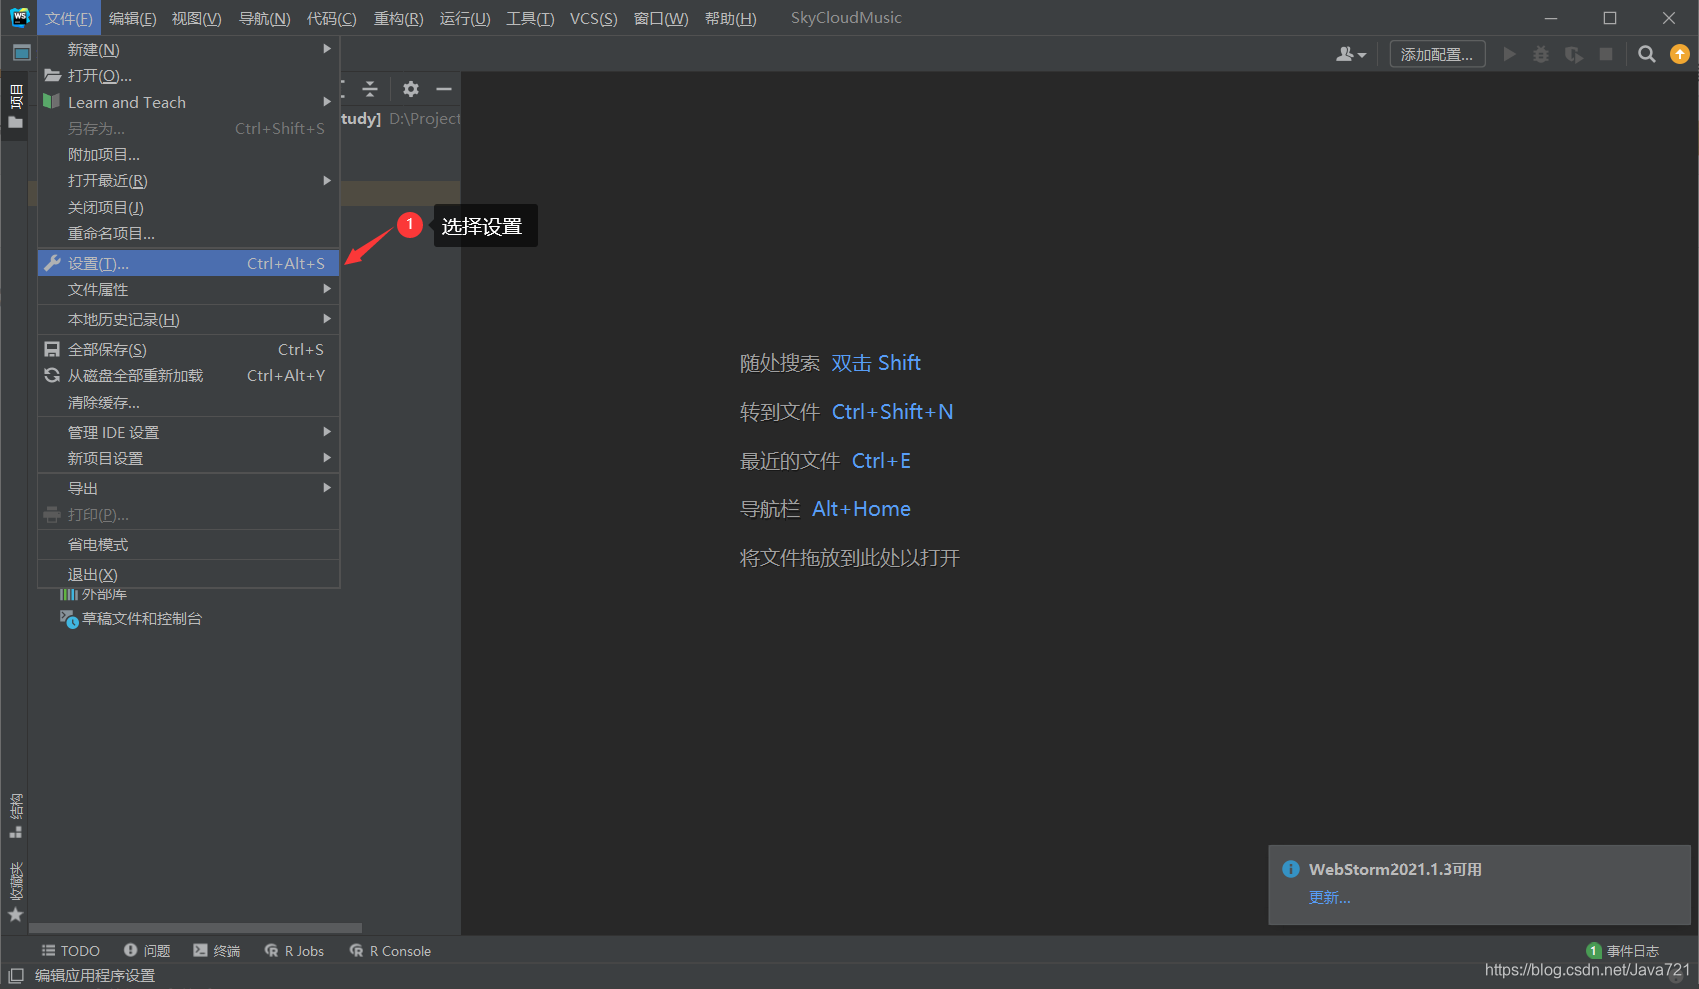This screenshot has height=989, width=1699.
Task: Expand the Open Recent submenu
Action: [189, 181]
